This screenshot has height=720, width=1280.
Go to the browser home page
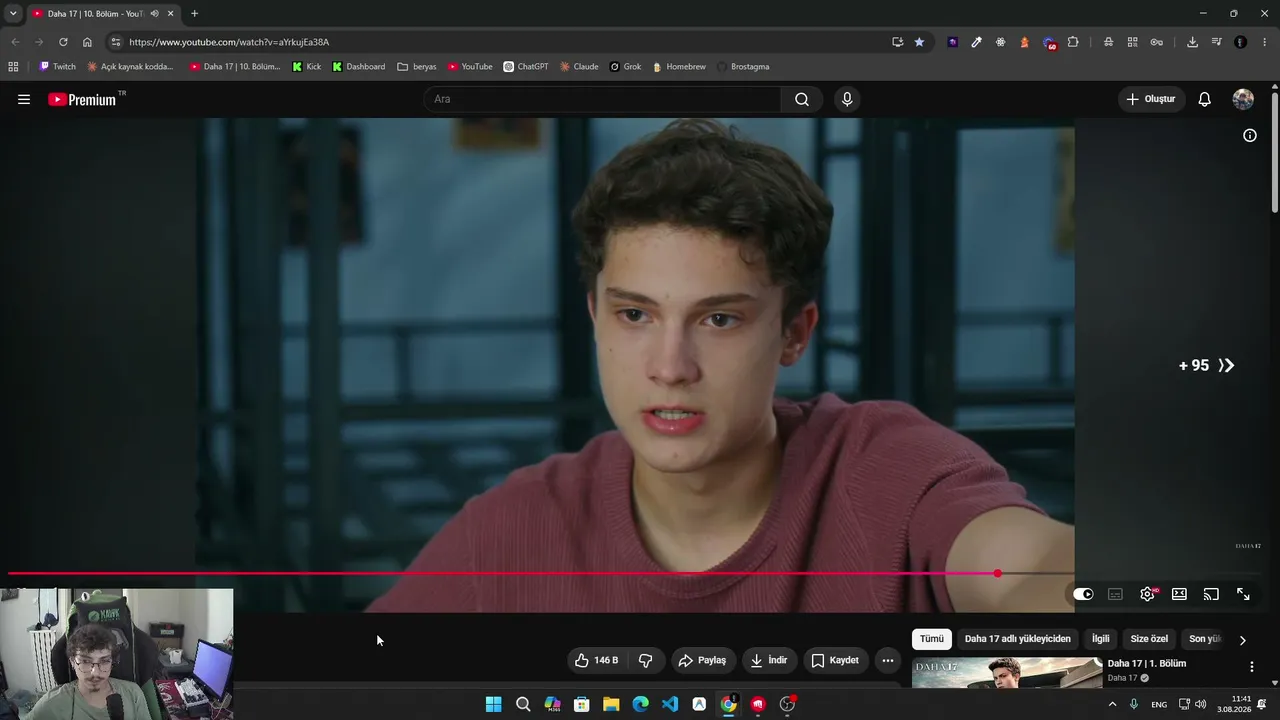click(x=87, y=42)
